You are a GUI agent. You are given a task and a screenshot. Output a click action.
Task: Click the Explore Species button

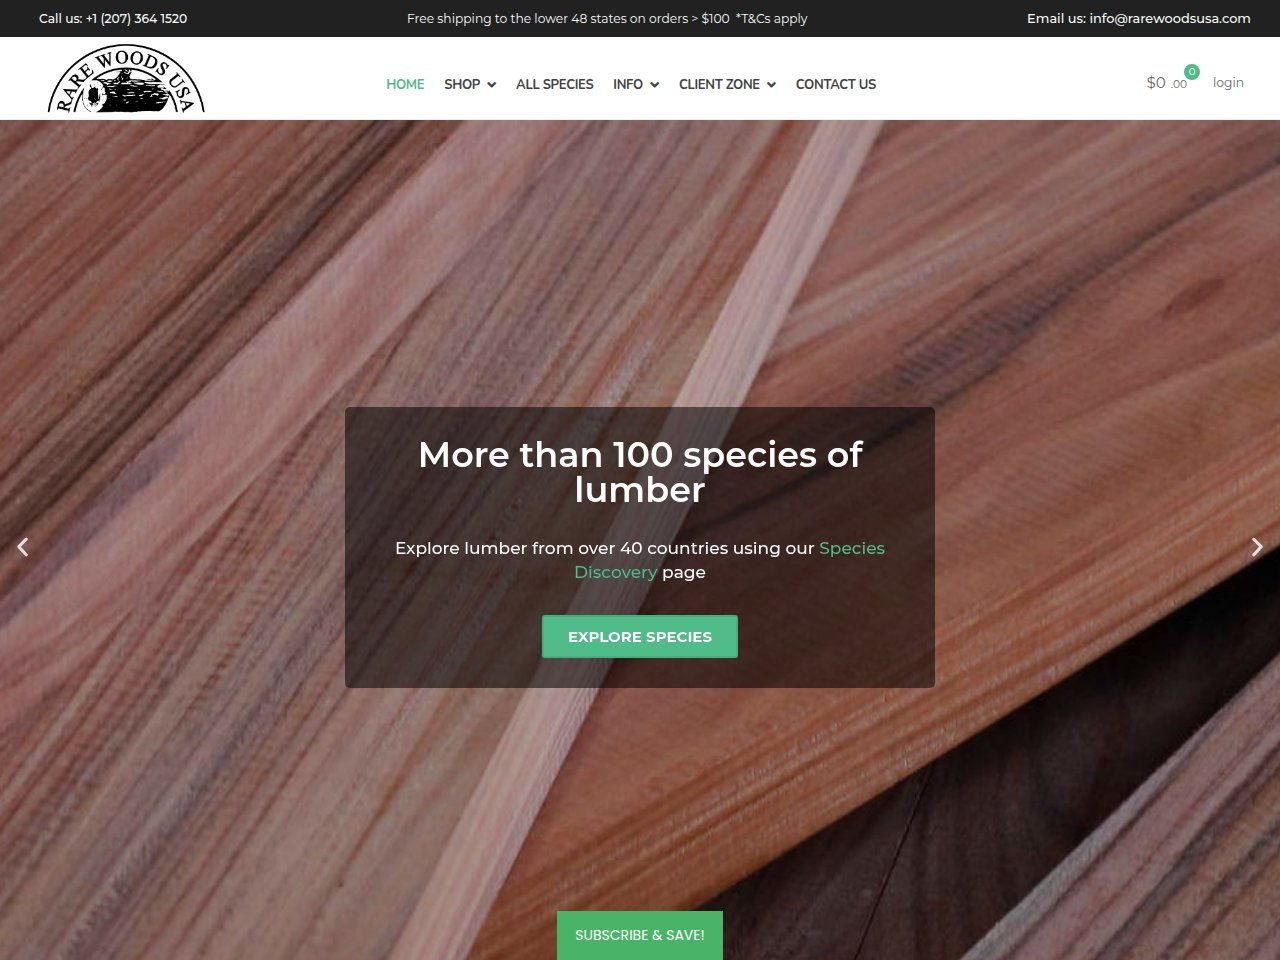pos(640,636)
